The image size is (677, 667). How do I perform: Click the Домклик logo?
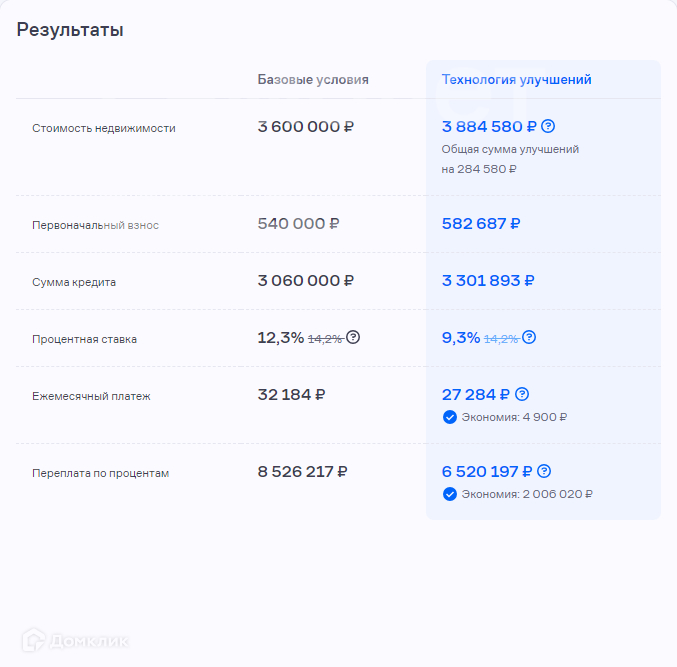tap(75, 640)
